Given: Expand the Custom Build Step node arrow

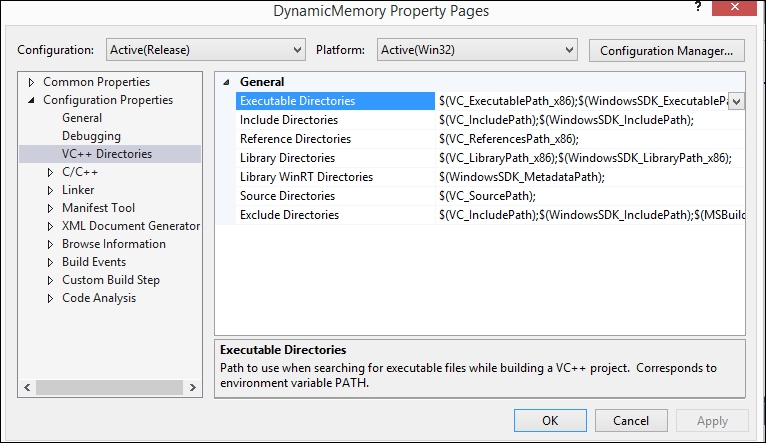Looking at the screenshot, I should [x=50, y=280].
